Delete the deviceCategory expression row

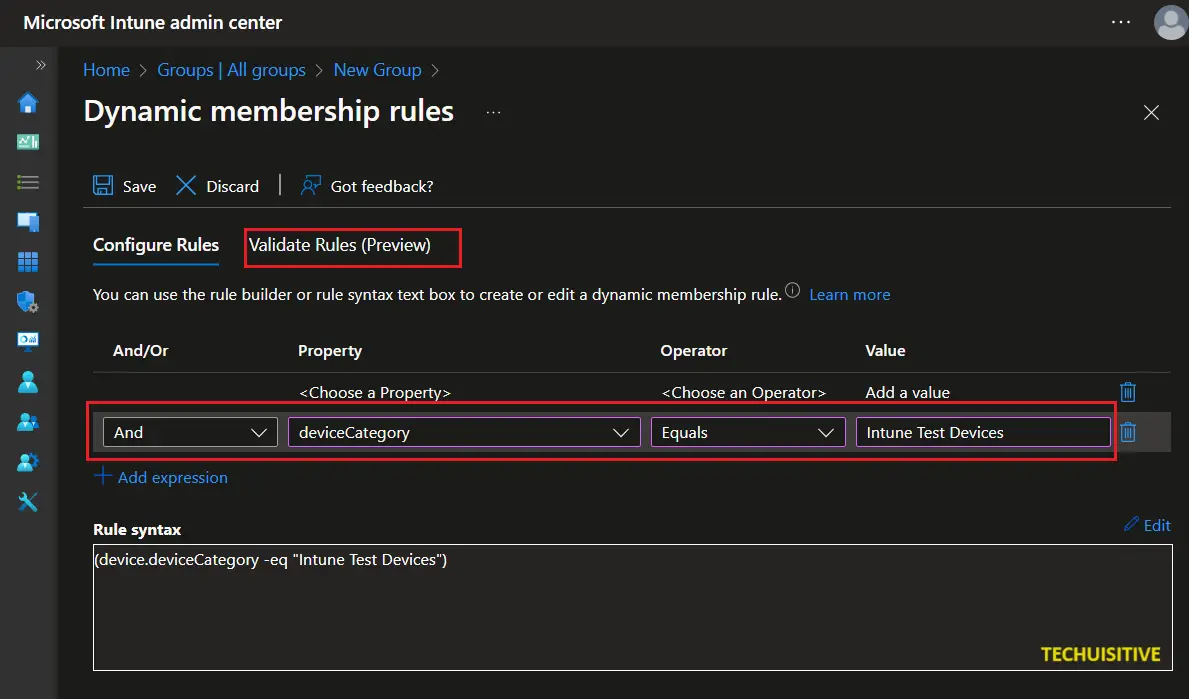tap(1128, 432)
